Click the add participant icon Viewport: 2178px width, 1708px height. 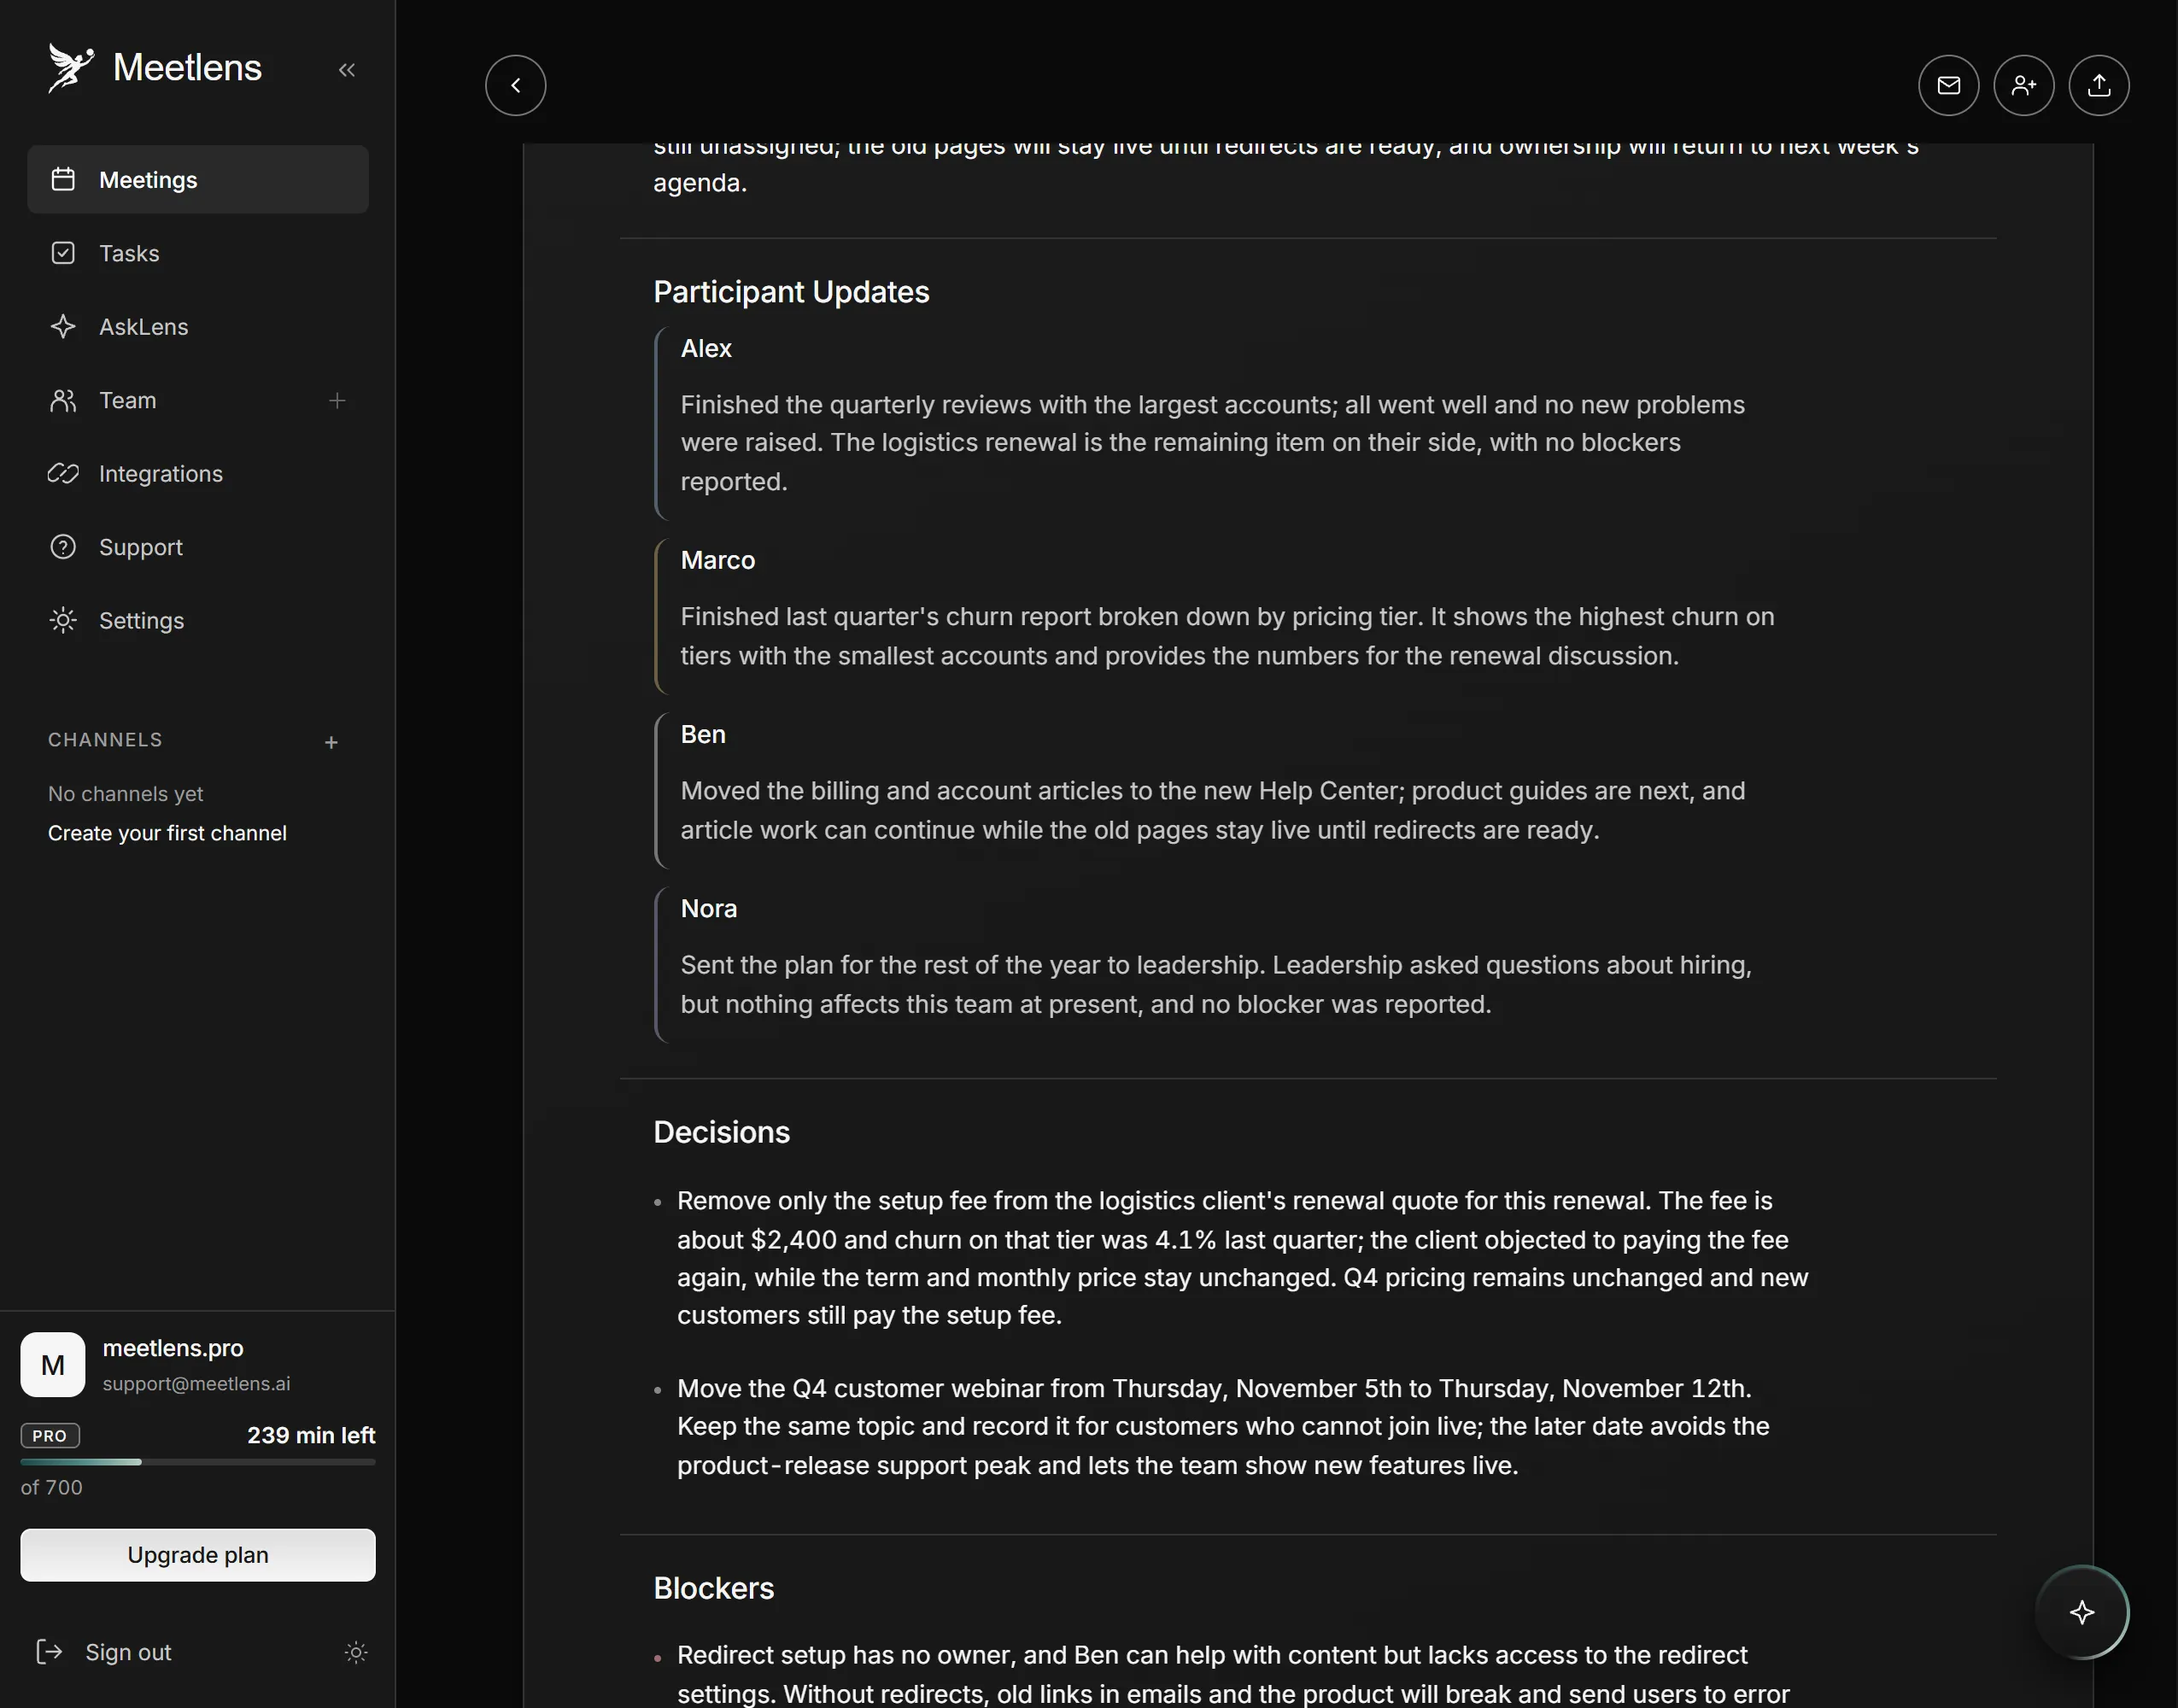point(2023,85)
